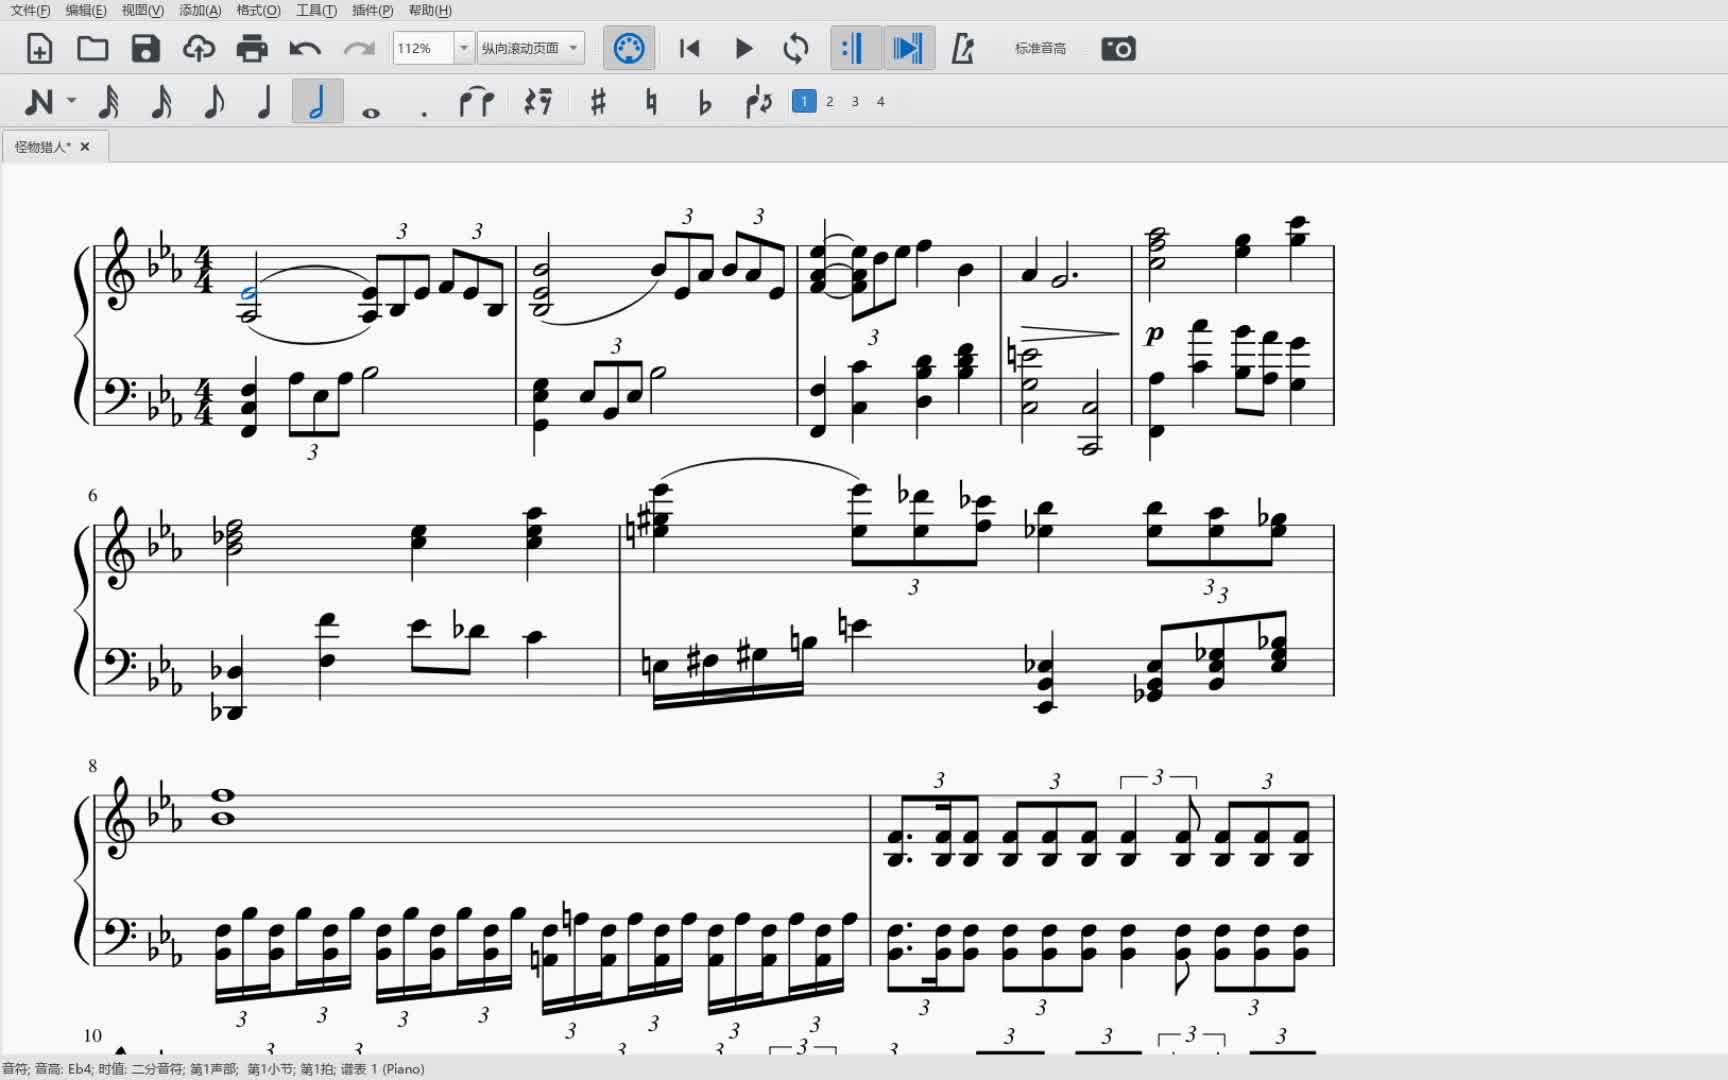Rewind playback to the start
Screen dimensions: 1728x1080
pyautogui.click(x=689, y=48)
